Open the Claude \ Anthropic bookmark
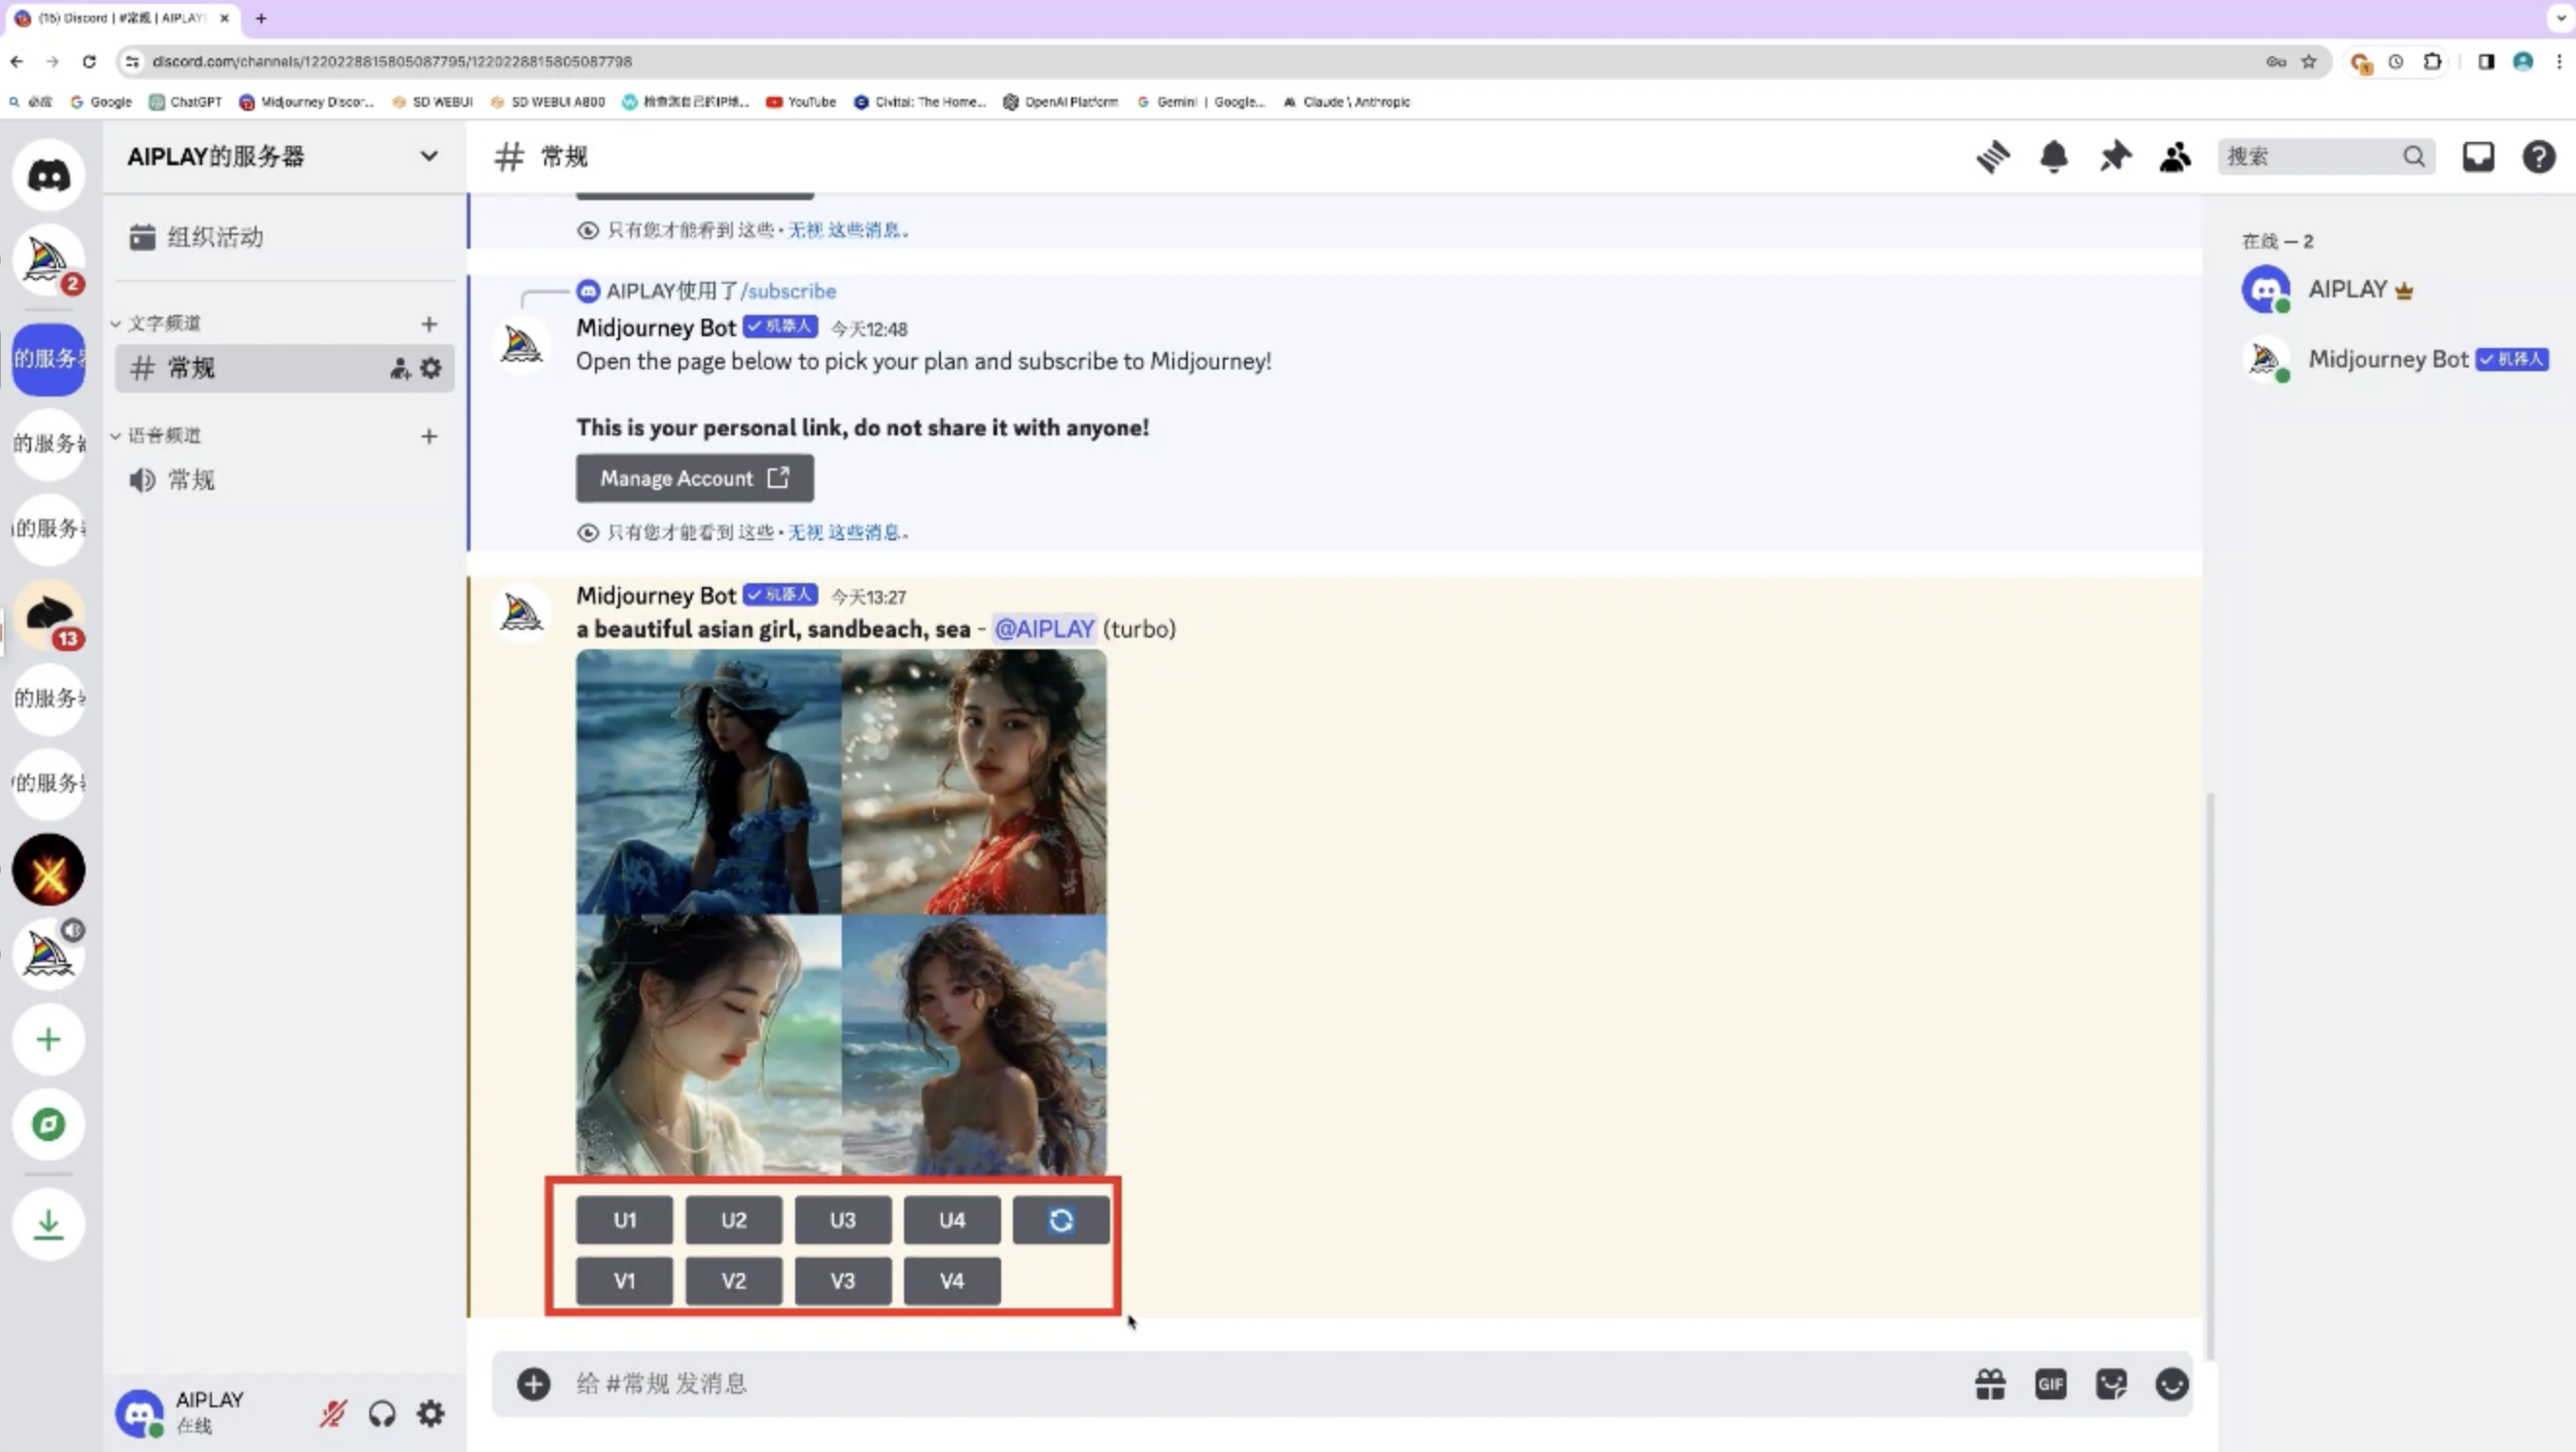The image size is (2576, 1452). click(x=1346, y=102)
